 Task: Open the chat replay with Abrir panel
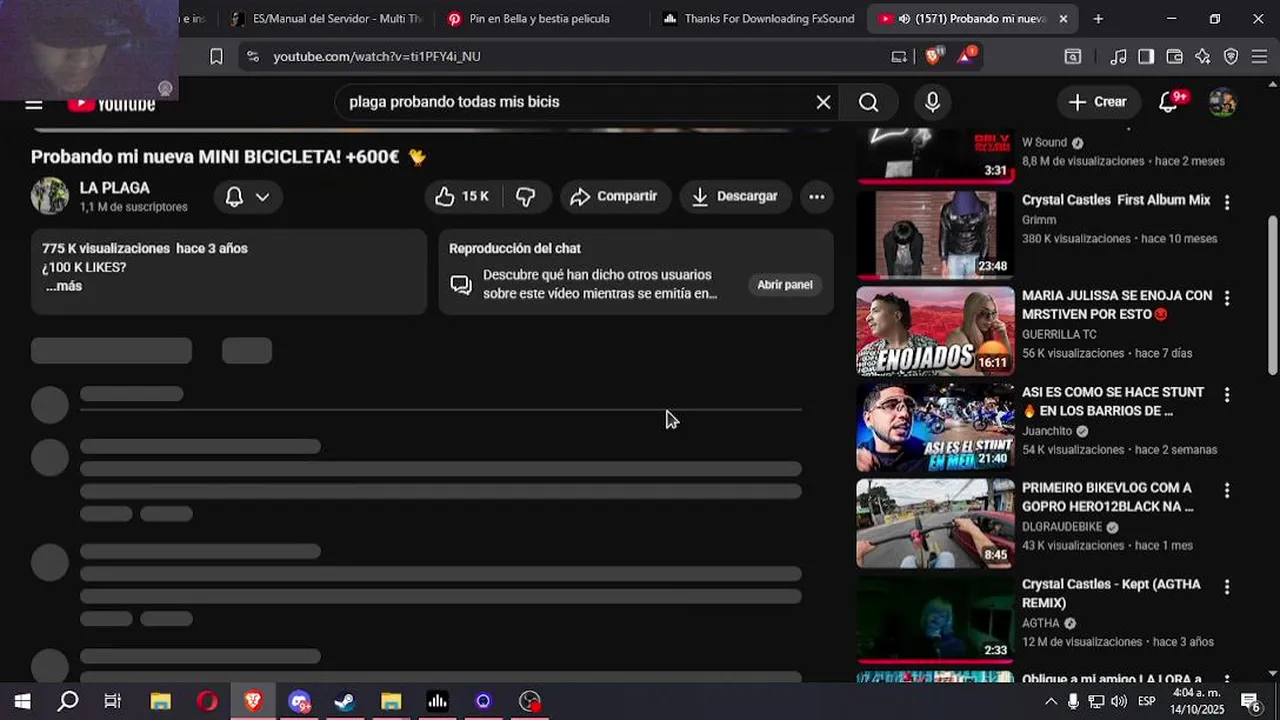coord(785,285)
